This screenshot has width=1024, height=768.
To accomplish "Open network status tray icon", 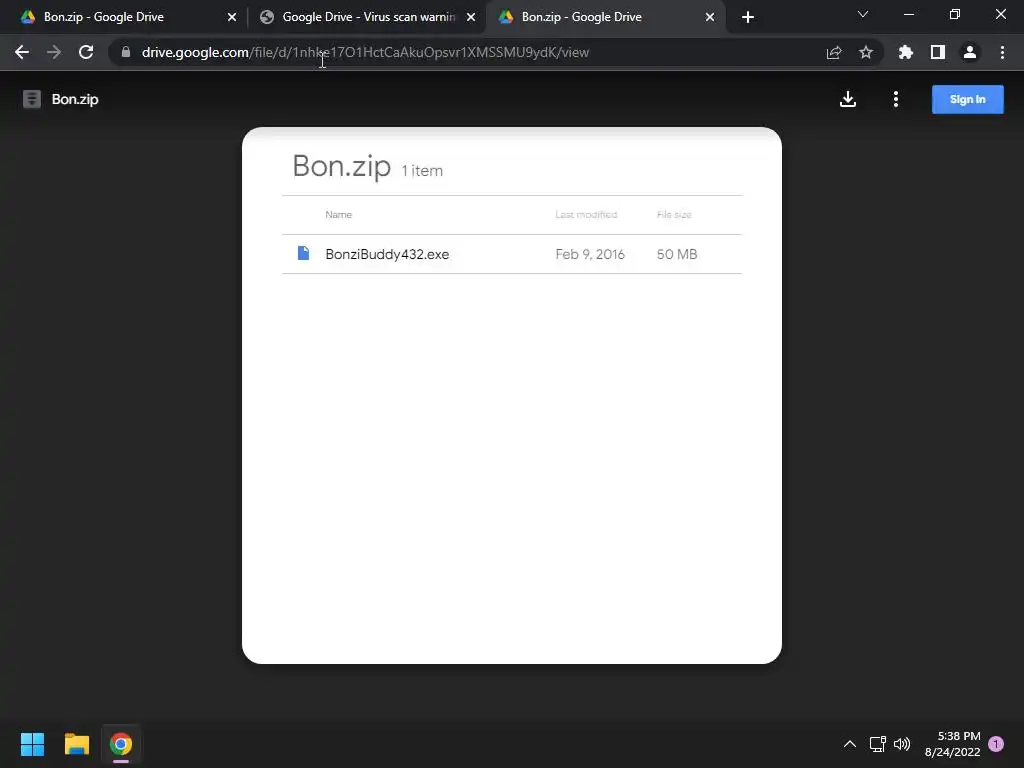I will (877, 744).
